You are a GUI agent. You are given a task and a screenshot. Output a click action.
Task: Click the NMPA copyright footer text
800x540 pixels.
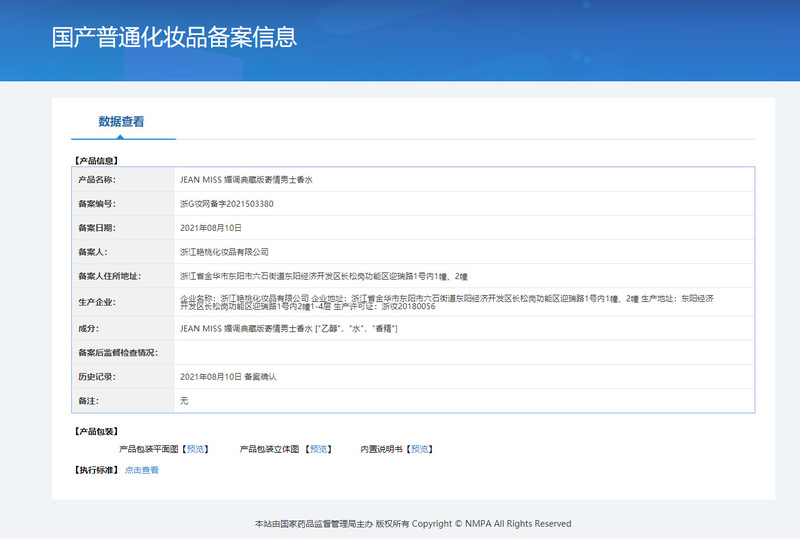click(x=413, y=523)
